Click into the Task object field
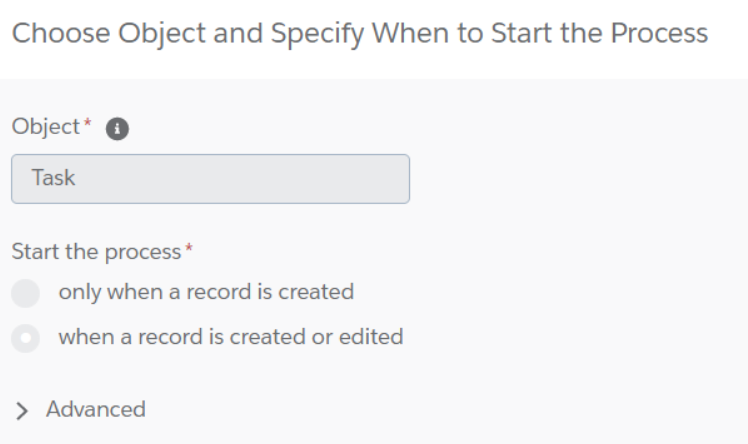 pyautogui.click(x=210, y=179)
